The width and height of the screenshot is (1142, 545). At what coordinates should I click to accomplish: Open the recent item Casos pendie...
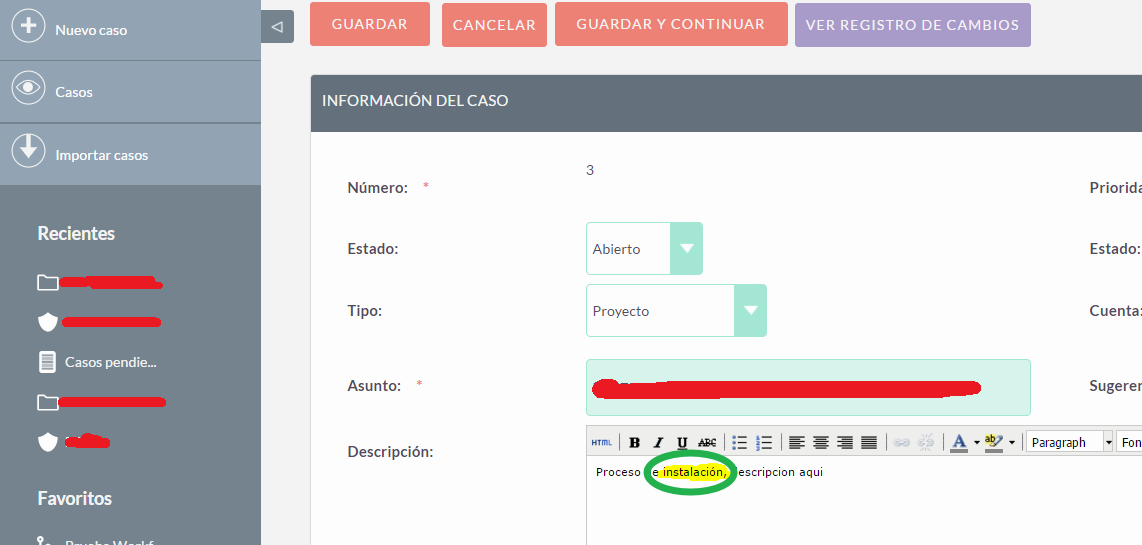pyautogui.click(x=111, y=361)
